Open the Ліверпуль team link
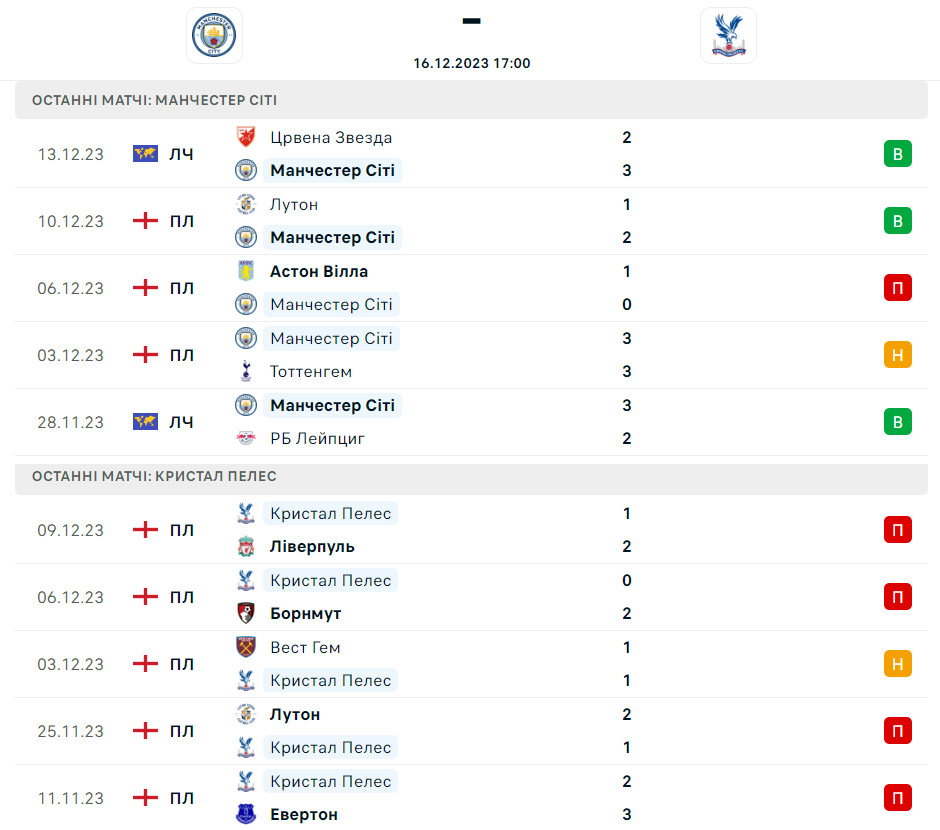The height and width of the screenshot is (830, 940). 312,546
